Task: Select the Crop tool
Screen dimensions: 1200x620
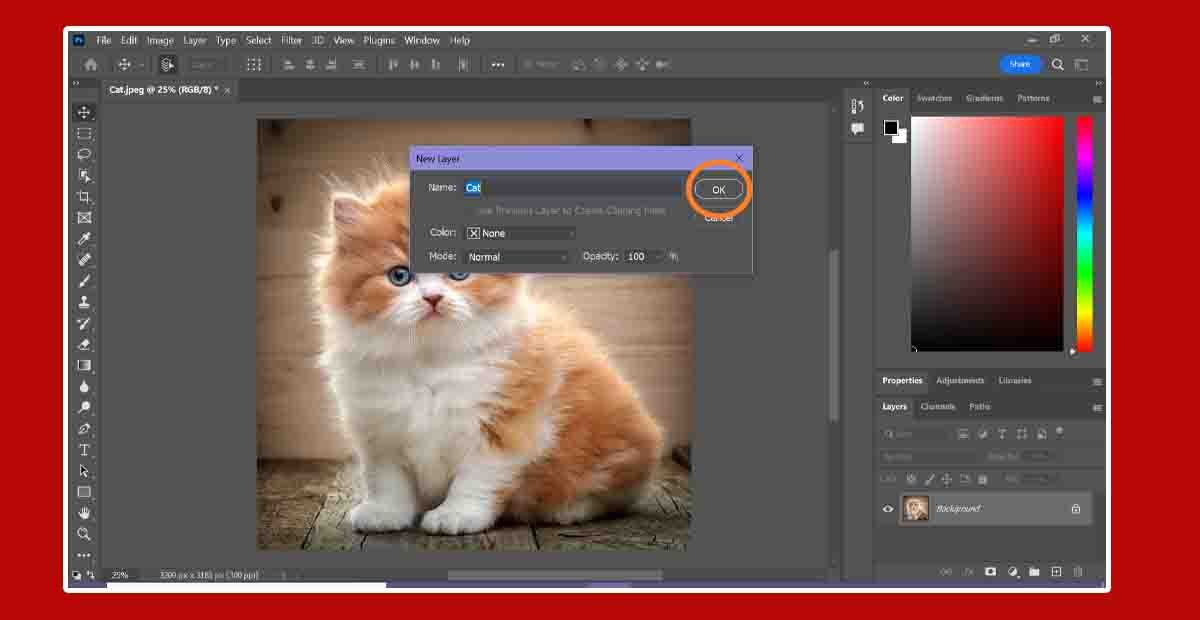Action: pyautogui.click(x=84, y=196)
